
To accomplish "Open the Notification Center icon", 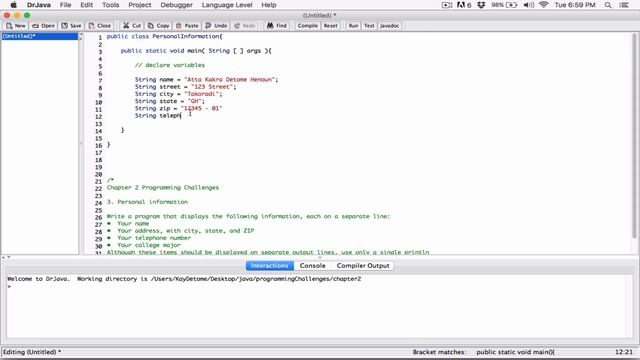I will pyautogui.click(x=624, y=5).
